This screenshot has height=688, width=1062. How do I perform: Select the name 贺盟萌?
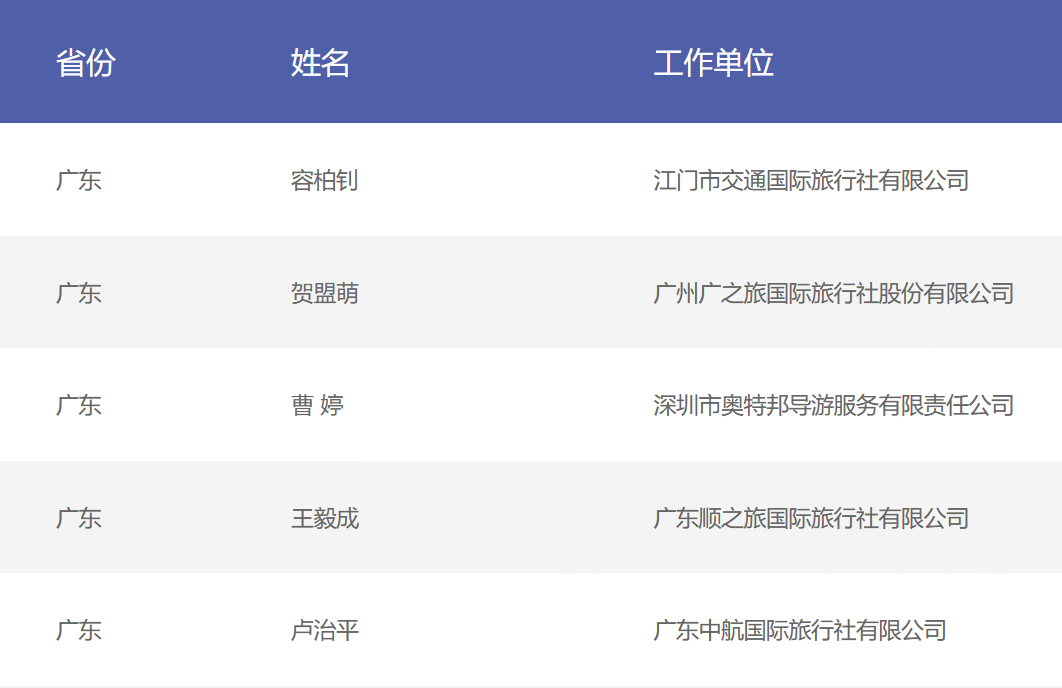[324, 293]
